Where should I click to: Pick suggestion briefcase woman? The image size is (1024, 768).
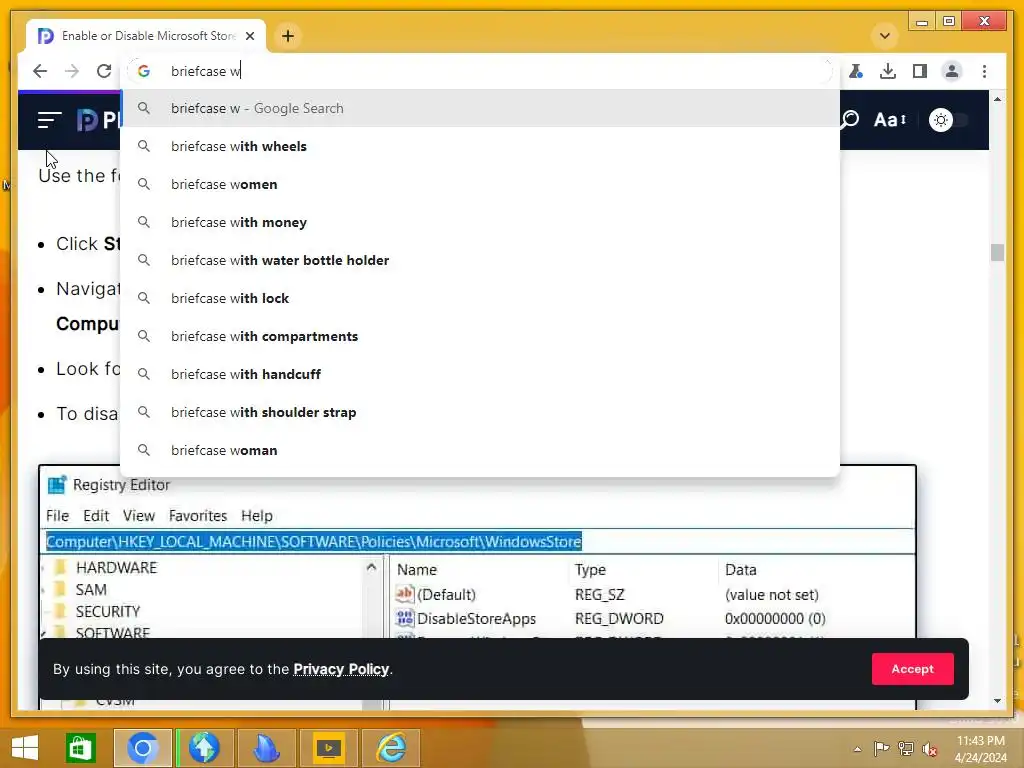tap(480, 450)
